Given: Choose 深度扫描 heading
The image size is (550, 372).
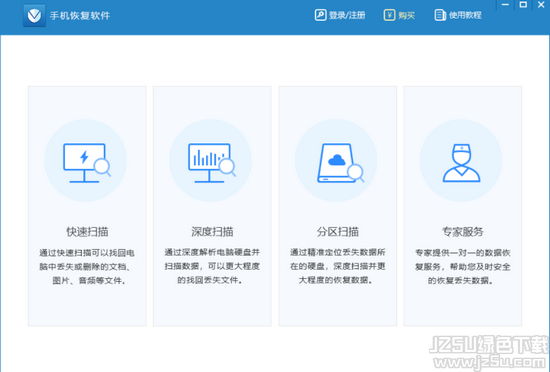Looking at the screenshot, I should pyautogui.click(x=212, y=232).
